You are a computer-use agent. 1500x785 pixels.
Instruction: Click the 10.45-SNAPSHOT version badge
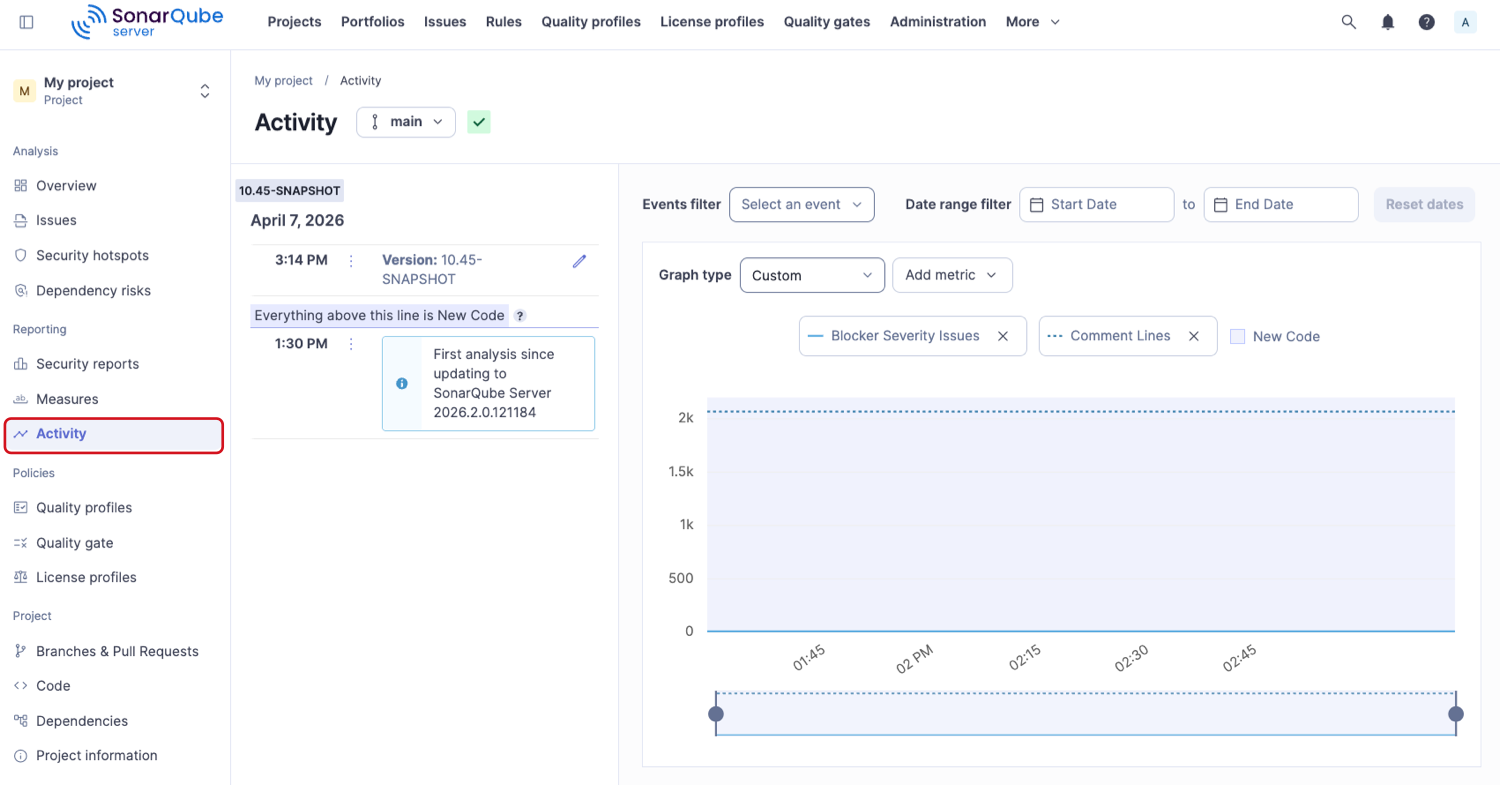290,191
